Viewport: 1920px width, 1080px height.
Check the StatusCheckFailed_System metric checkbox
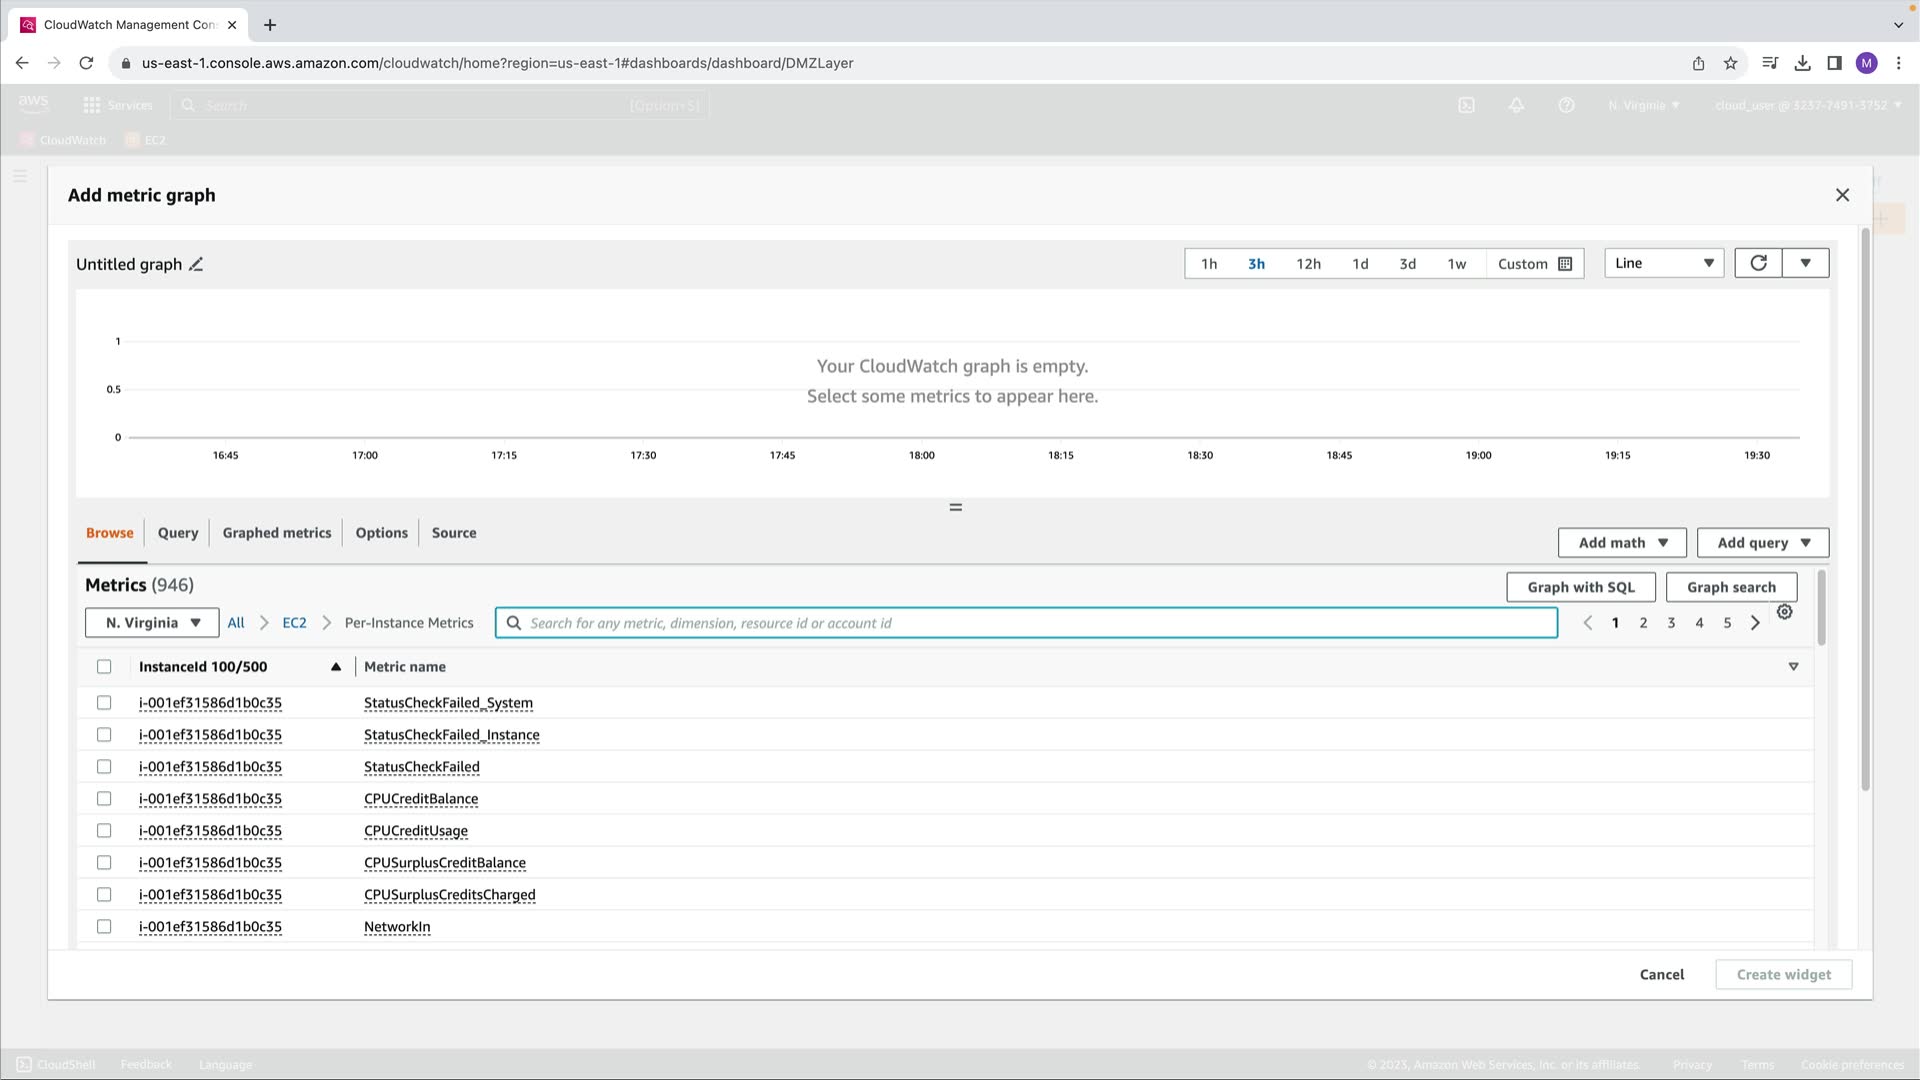104,703
